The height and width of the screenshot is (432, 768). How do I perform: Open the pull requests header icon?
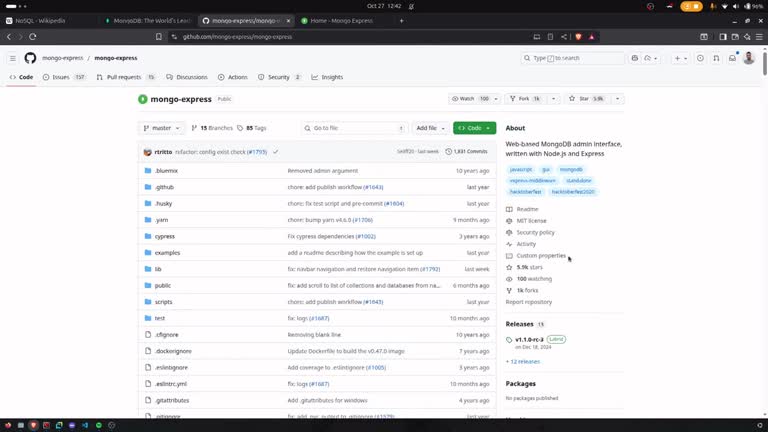716,58
